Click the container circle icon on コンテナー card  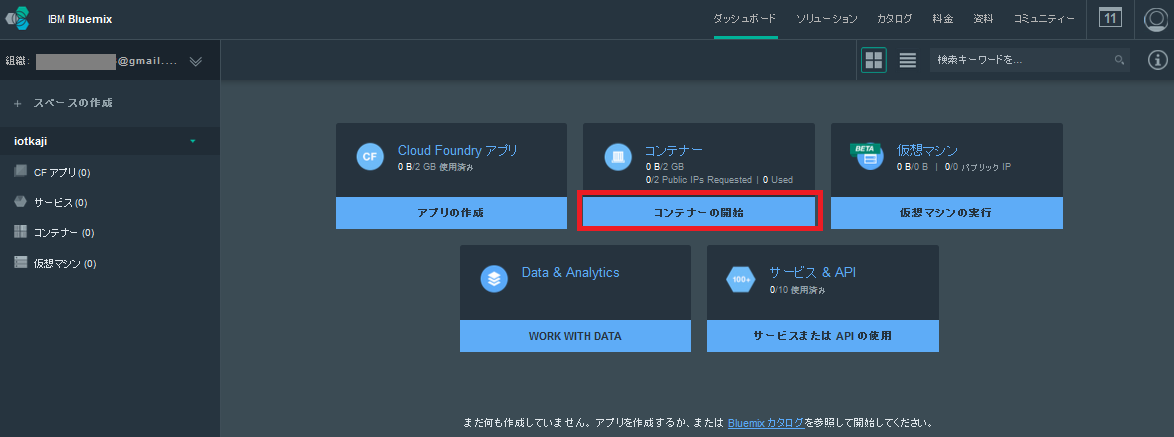click(x=618, y=156)
